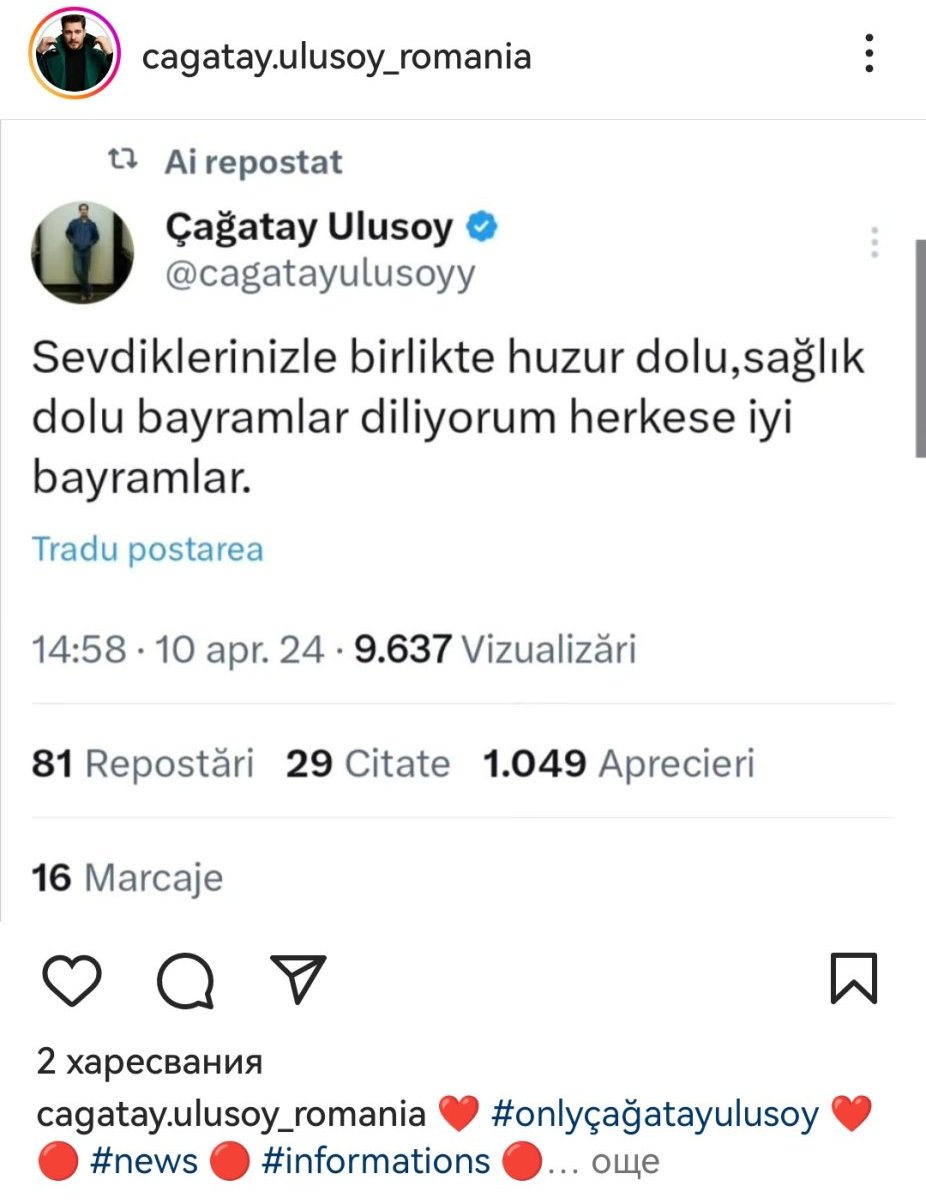926x1202 pixels.
Task: Click the blue verified badge
Action: tap(482, 229)
